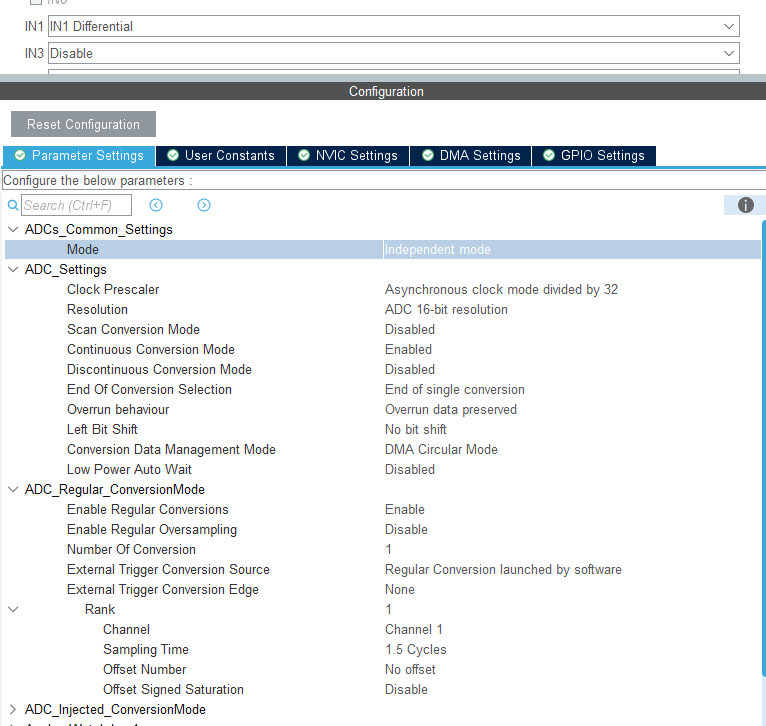This screenshot has width=766, height=726.
Task: Click the 1.5 Cycles sampling time
Action: 416,650
